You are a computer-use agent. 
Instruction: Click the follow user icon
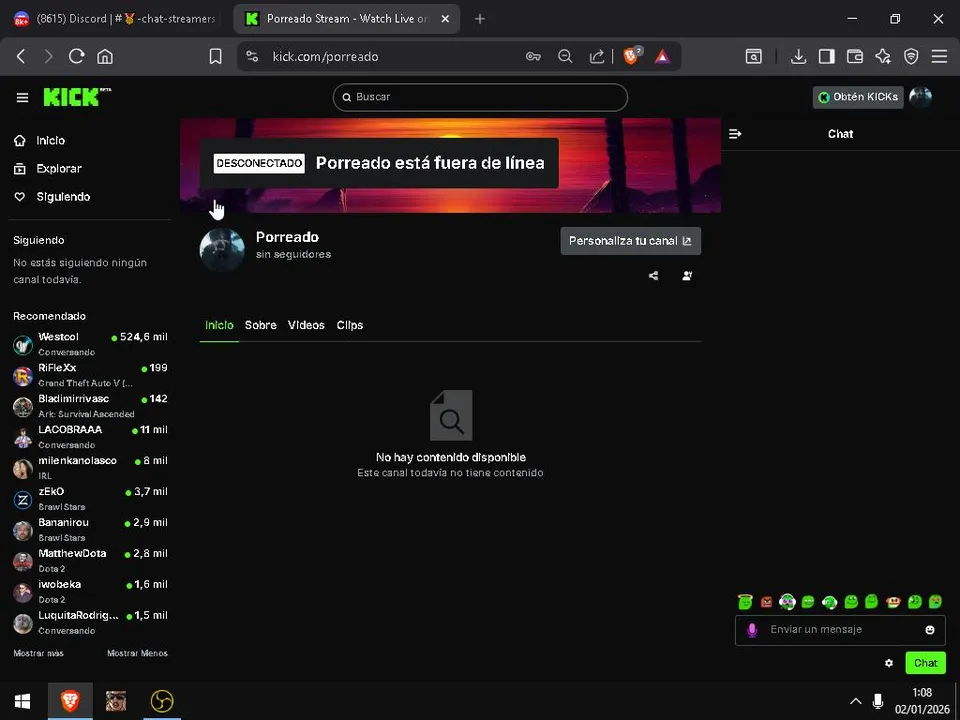[x=687, y=276]
